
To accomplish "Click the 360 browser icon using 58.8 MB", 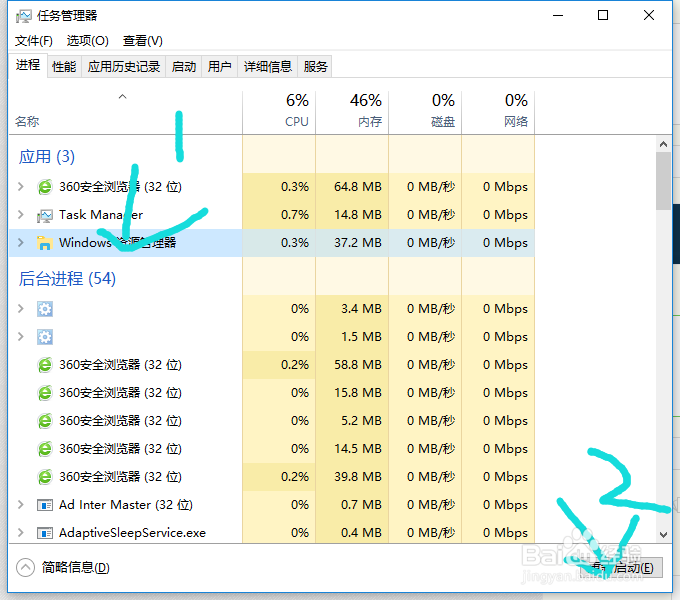I will (45, 365).
